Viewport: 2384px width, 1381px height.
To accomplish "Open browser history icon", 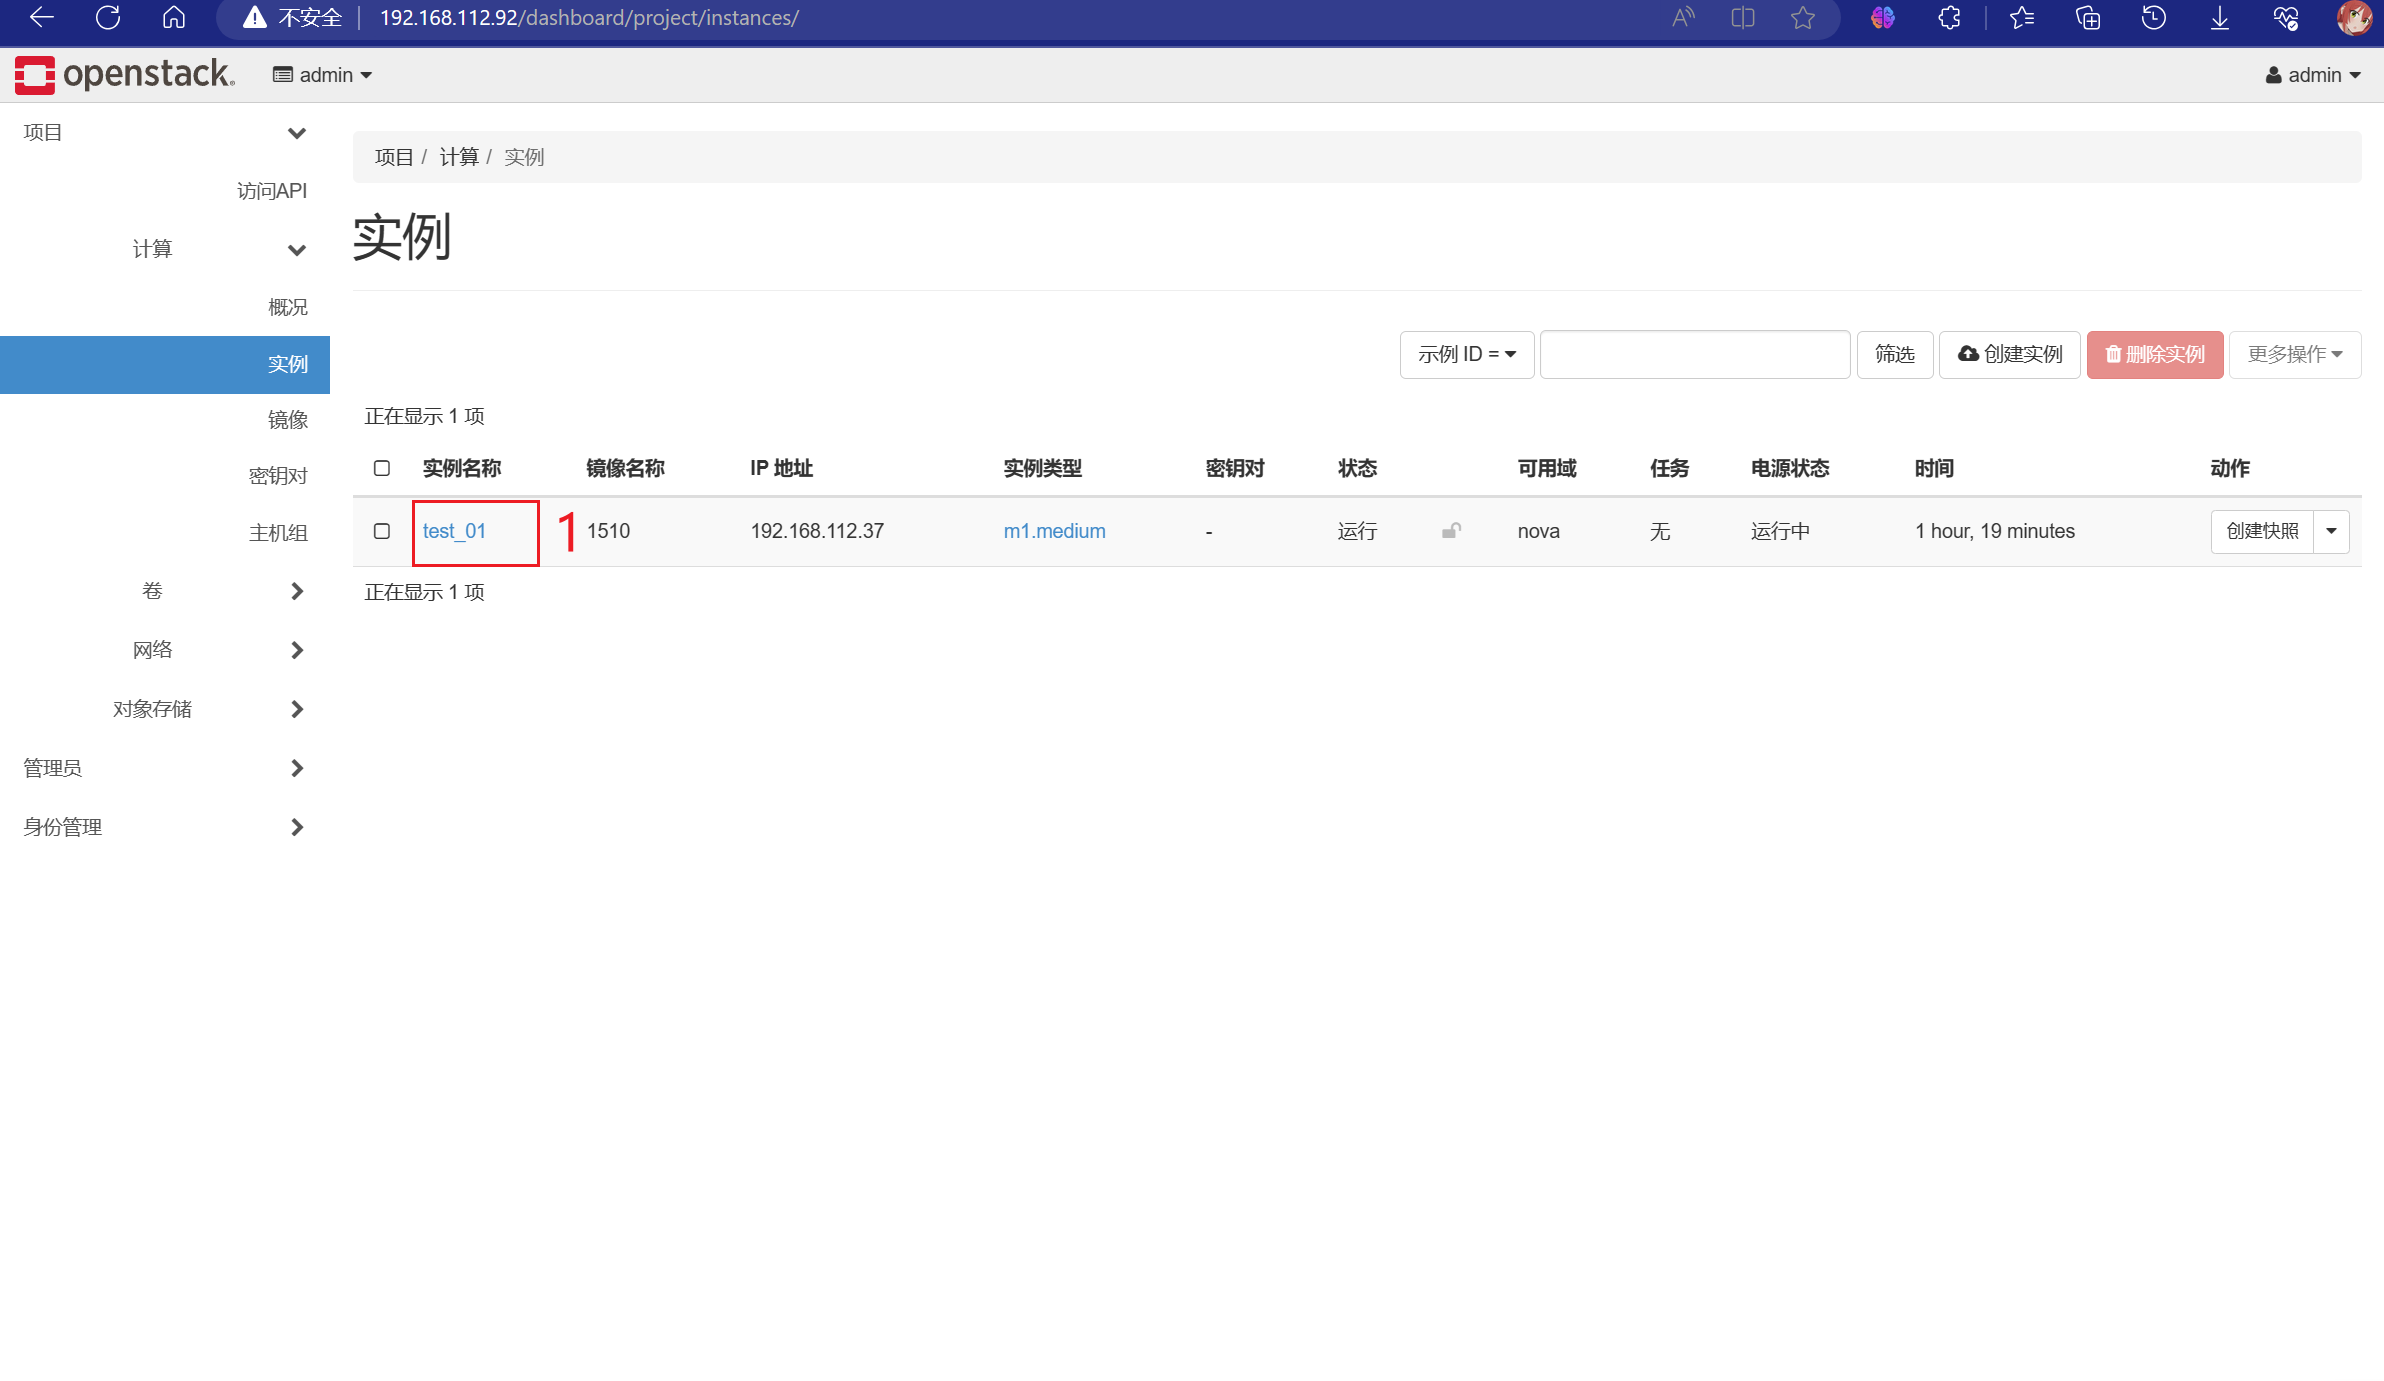I will [2154, 17].
